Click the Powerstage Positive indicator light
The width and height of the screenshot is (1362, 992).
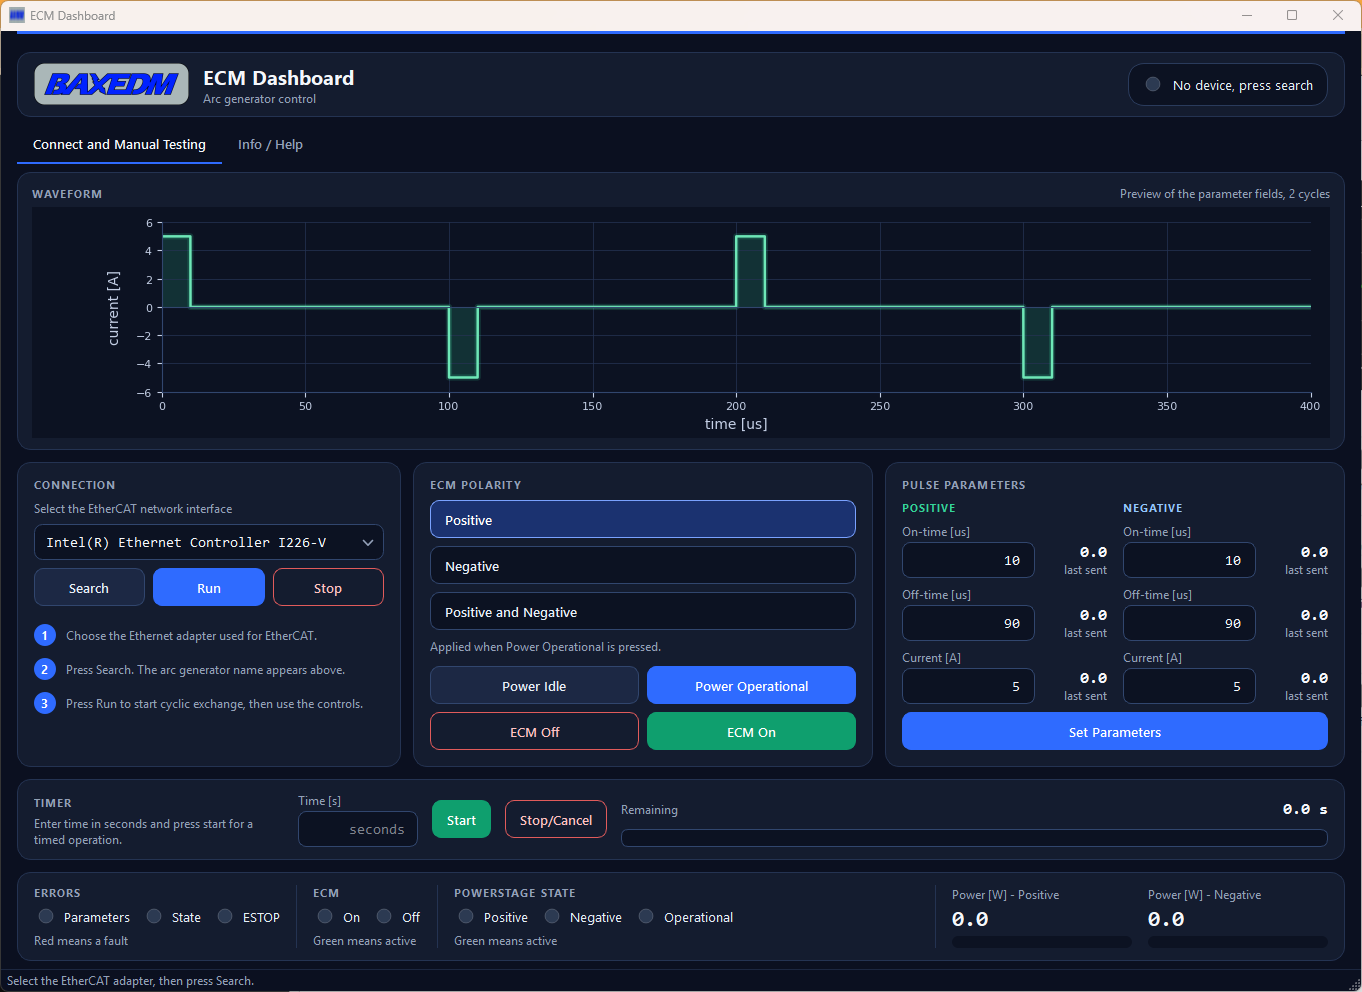click(466, 917)
